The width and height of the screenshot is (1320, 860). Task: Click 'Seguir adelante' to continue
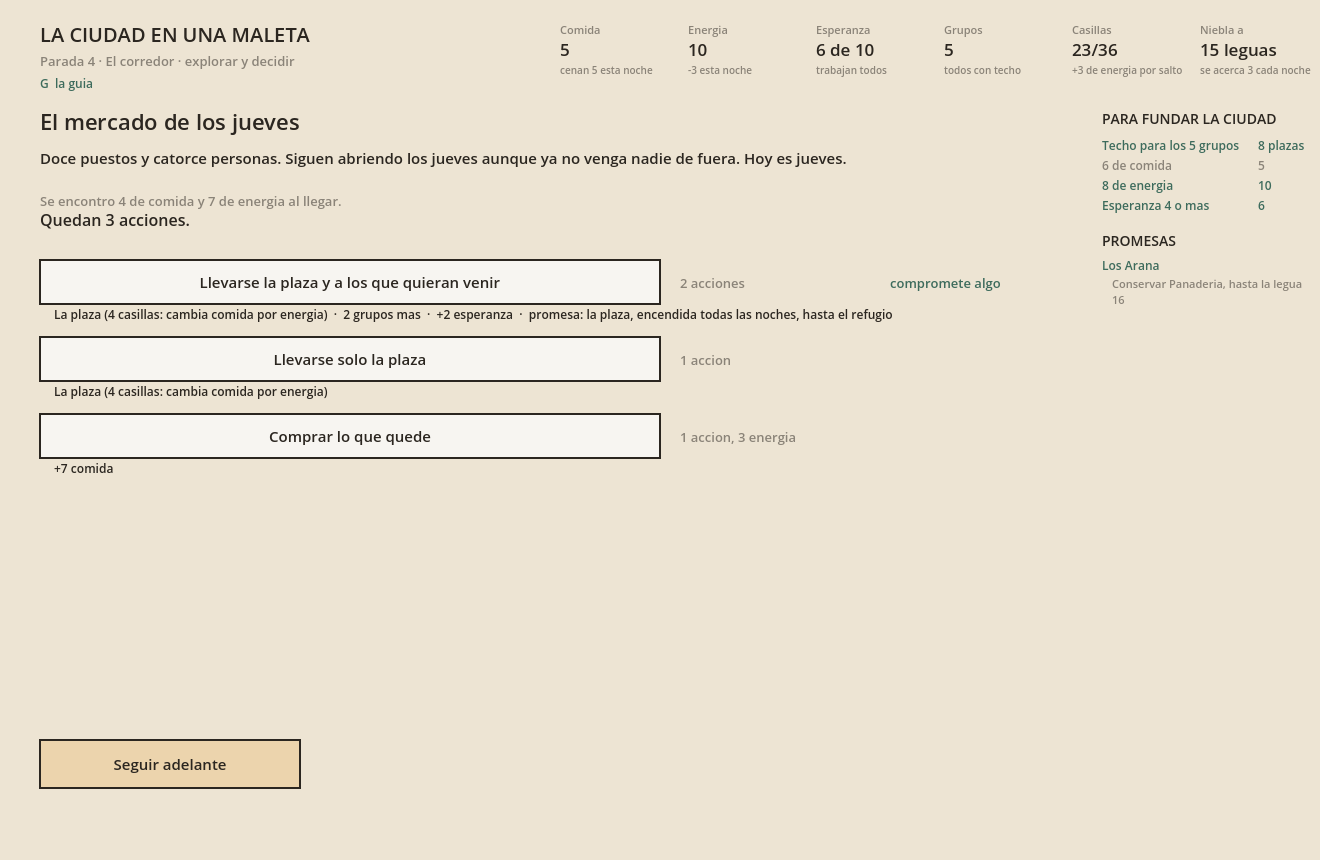click(170, 764)
